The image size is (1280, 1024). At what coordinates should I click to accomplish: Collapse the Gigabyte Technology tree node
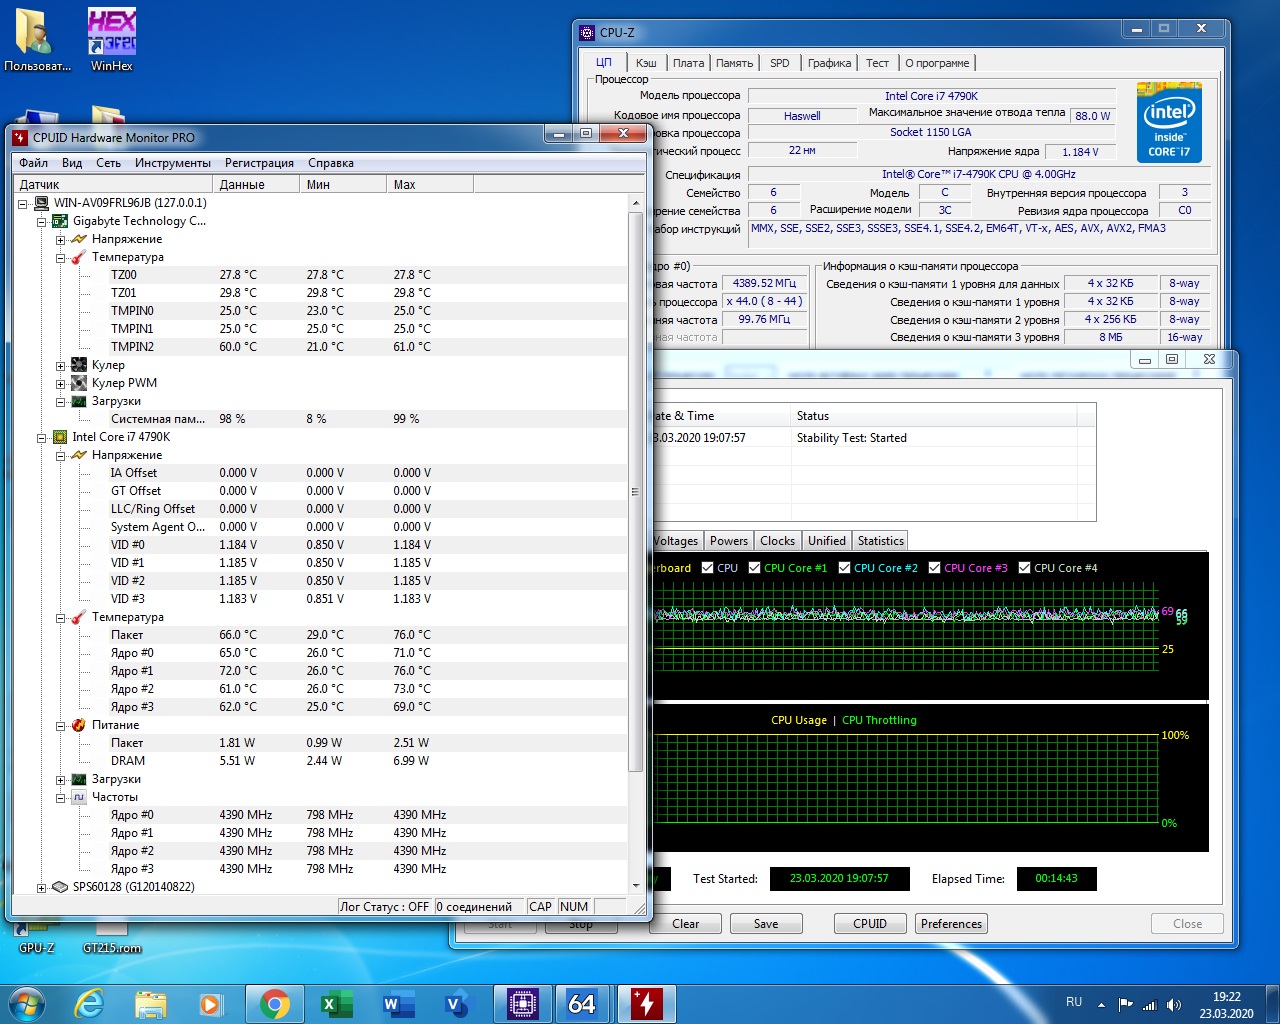[x=42, y=222]
